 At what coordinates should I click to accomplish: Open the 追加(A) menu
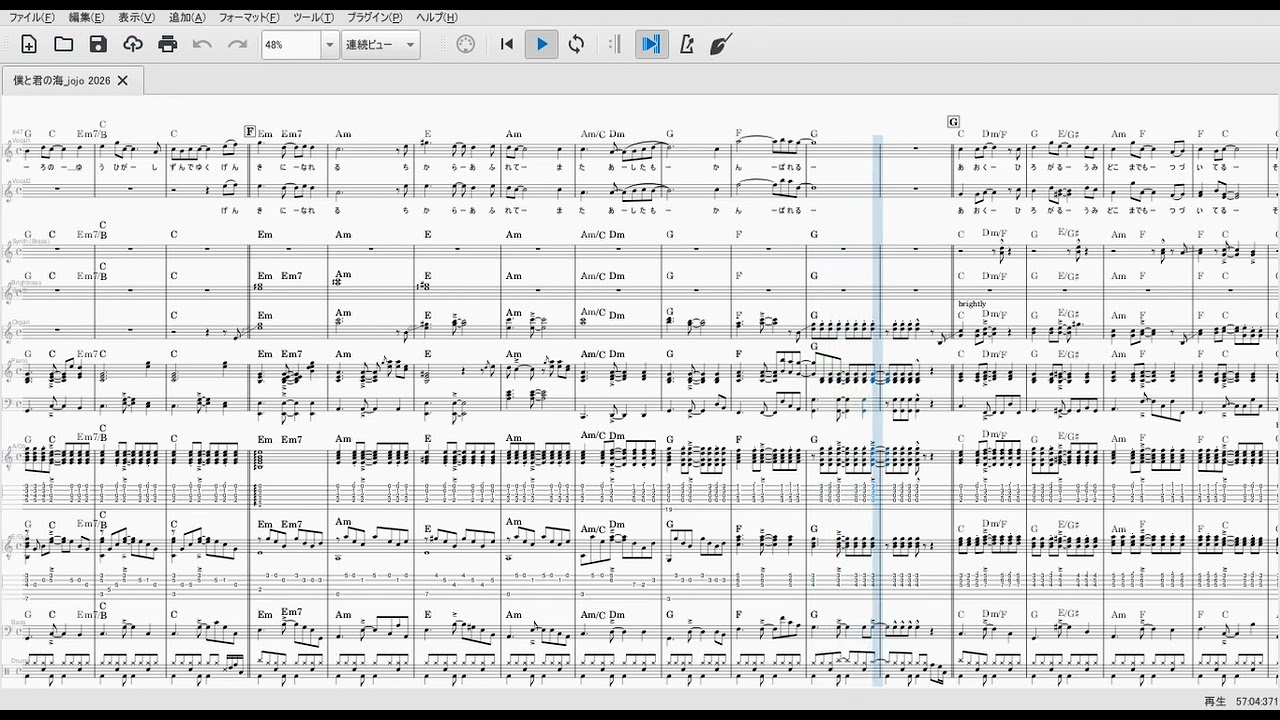pos(187,18)
